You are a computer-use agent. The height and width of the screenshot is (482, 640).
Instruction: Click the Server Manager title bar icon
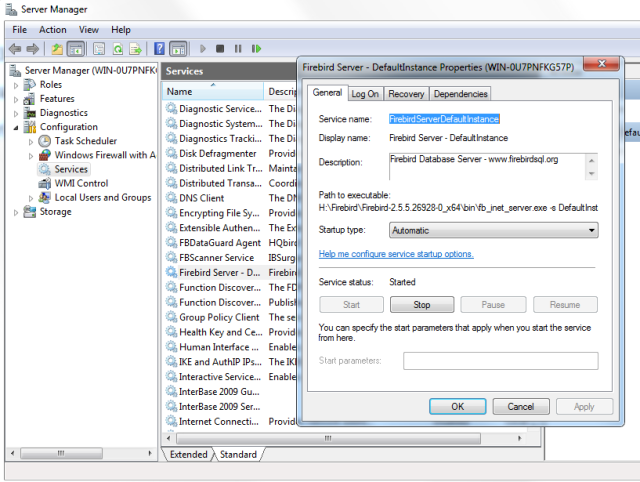click(x=11, y=9)
